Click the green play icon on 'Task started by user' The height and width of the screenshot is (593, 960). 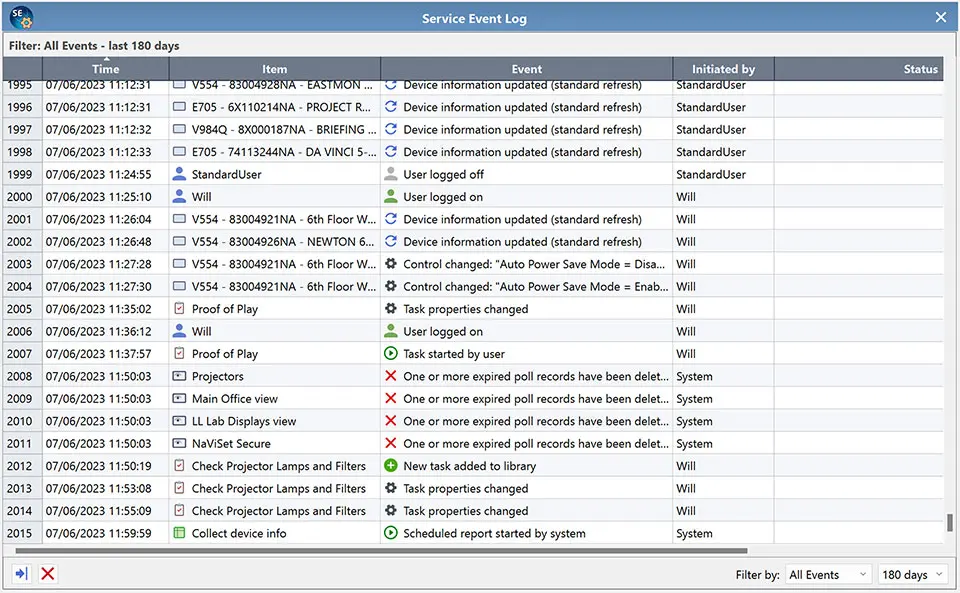(391, 353)
